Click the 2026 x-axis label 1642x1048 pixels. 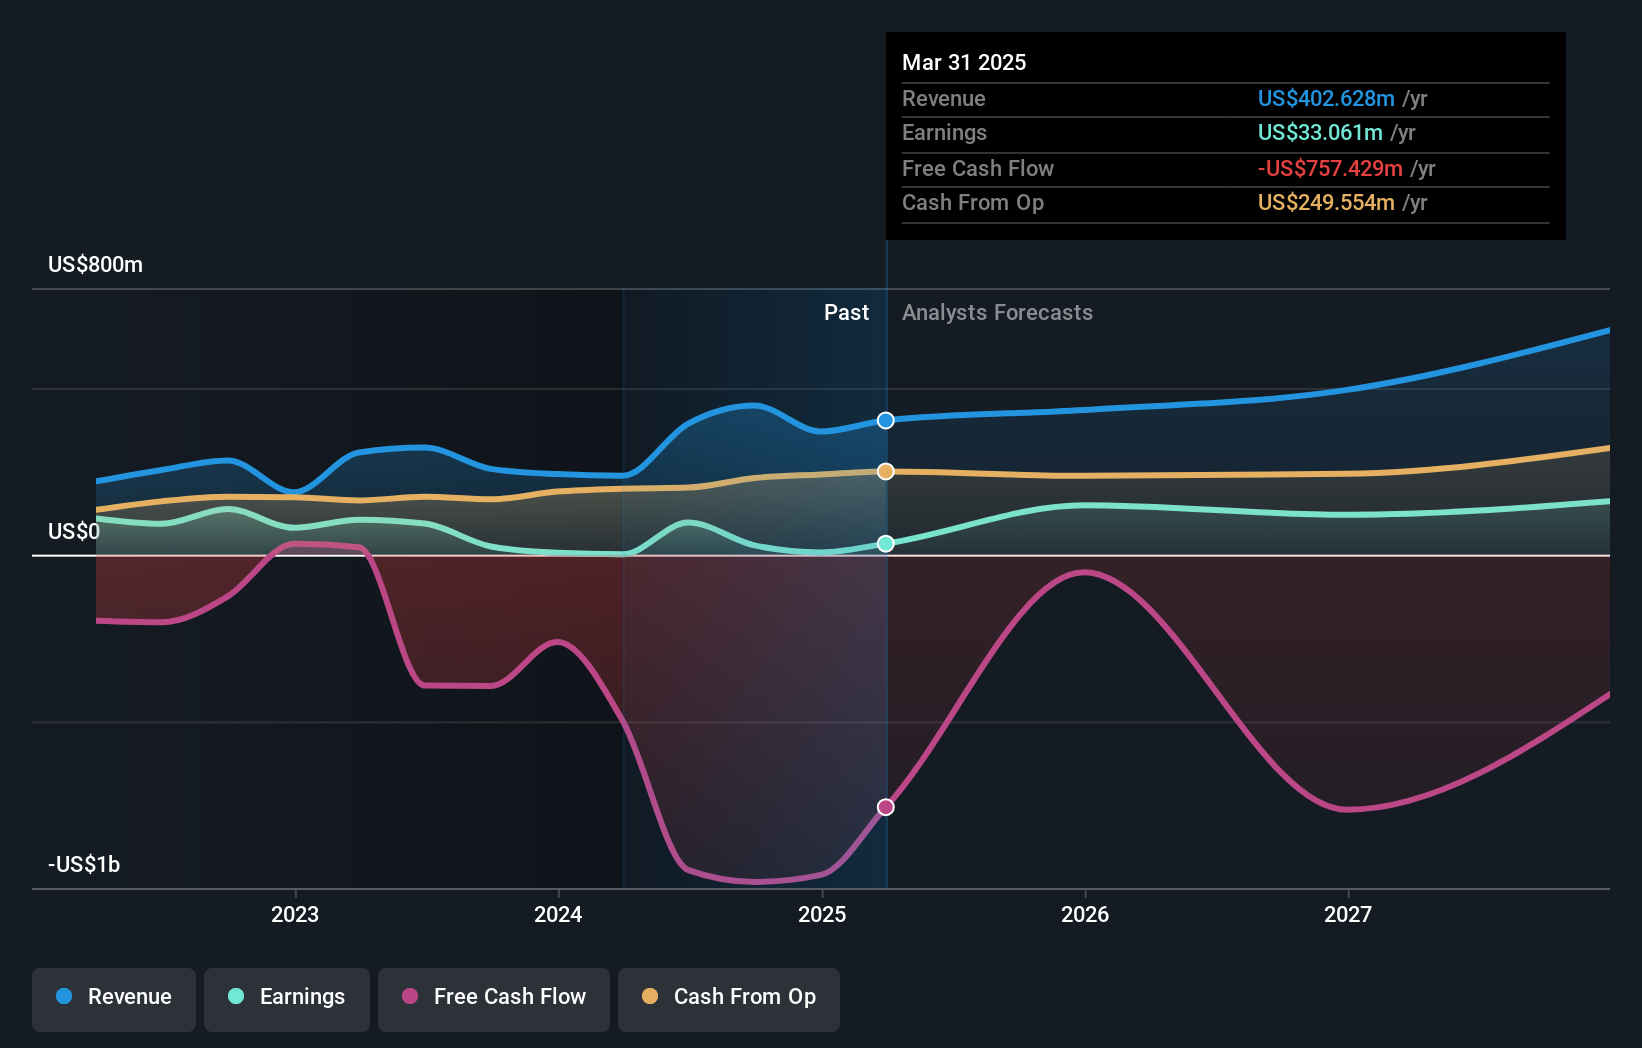coord(1085,914)
